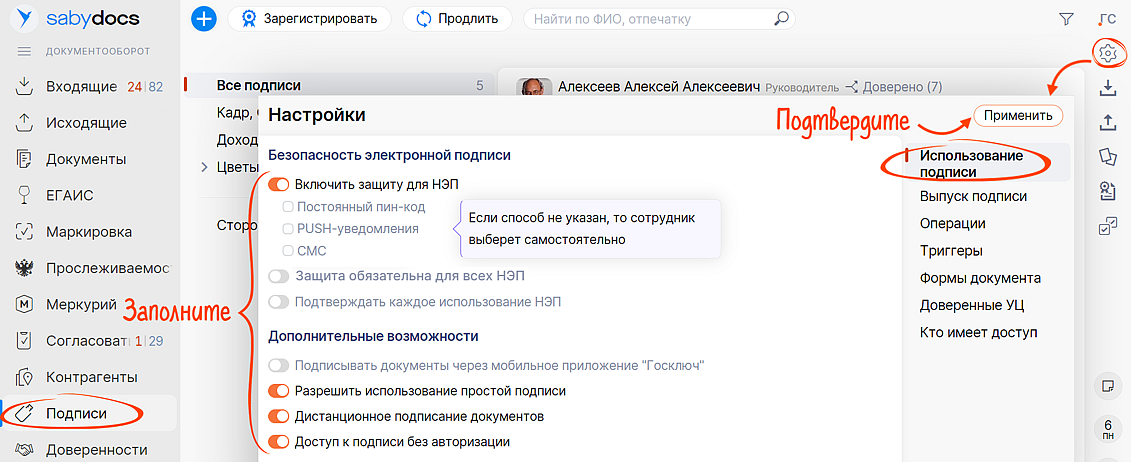Check the 'СМС' checkbox
Image resolution: width=1131 pixels, height=462 pixels.
pyautogui.click(x=288, y=251)
